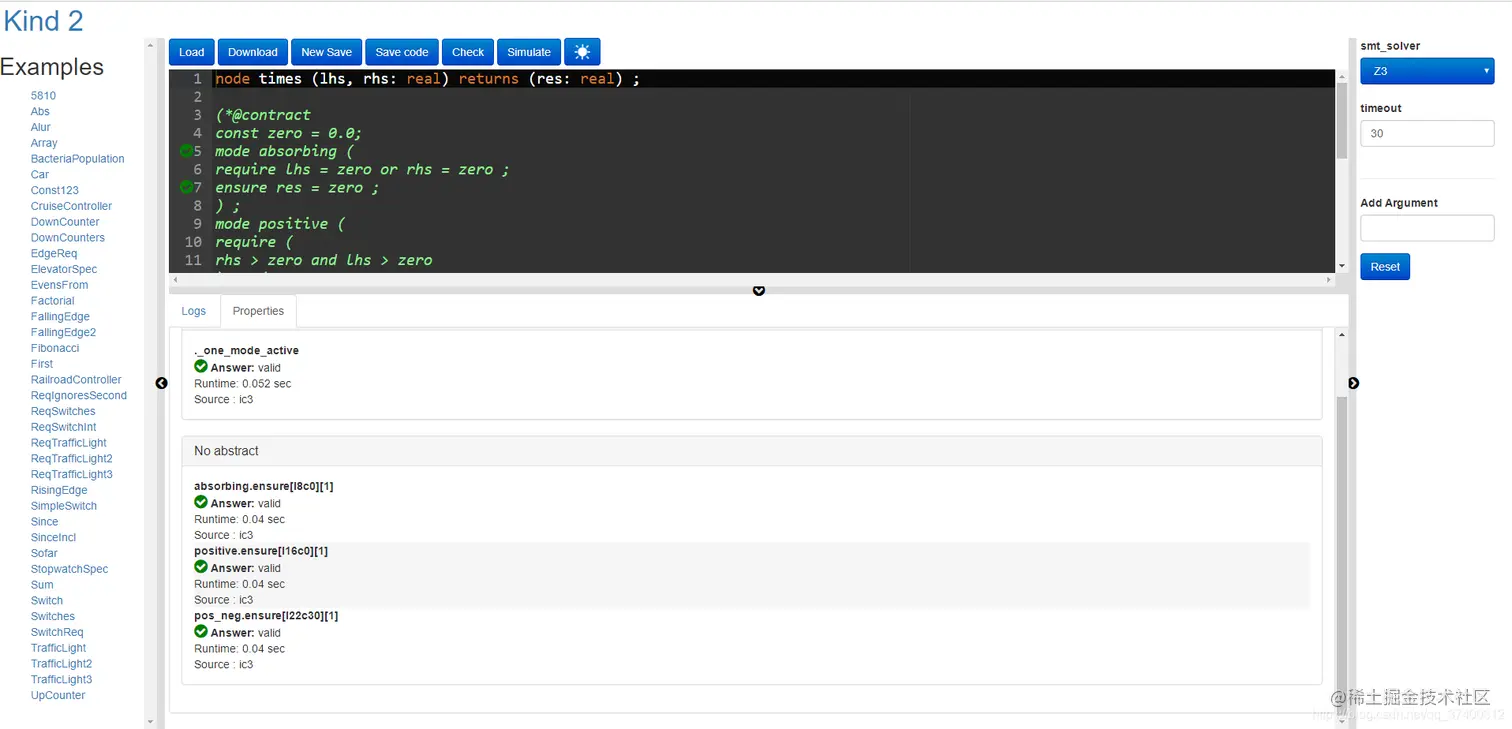Click the New Save button

pyautogui.click(x=327, y=52)
